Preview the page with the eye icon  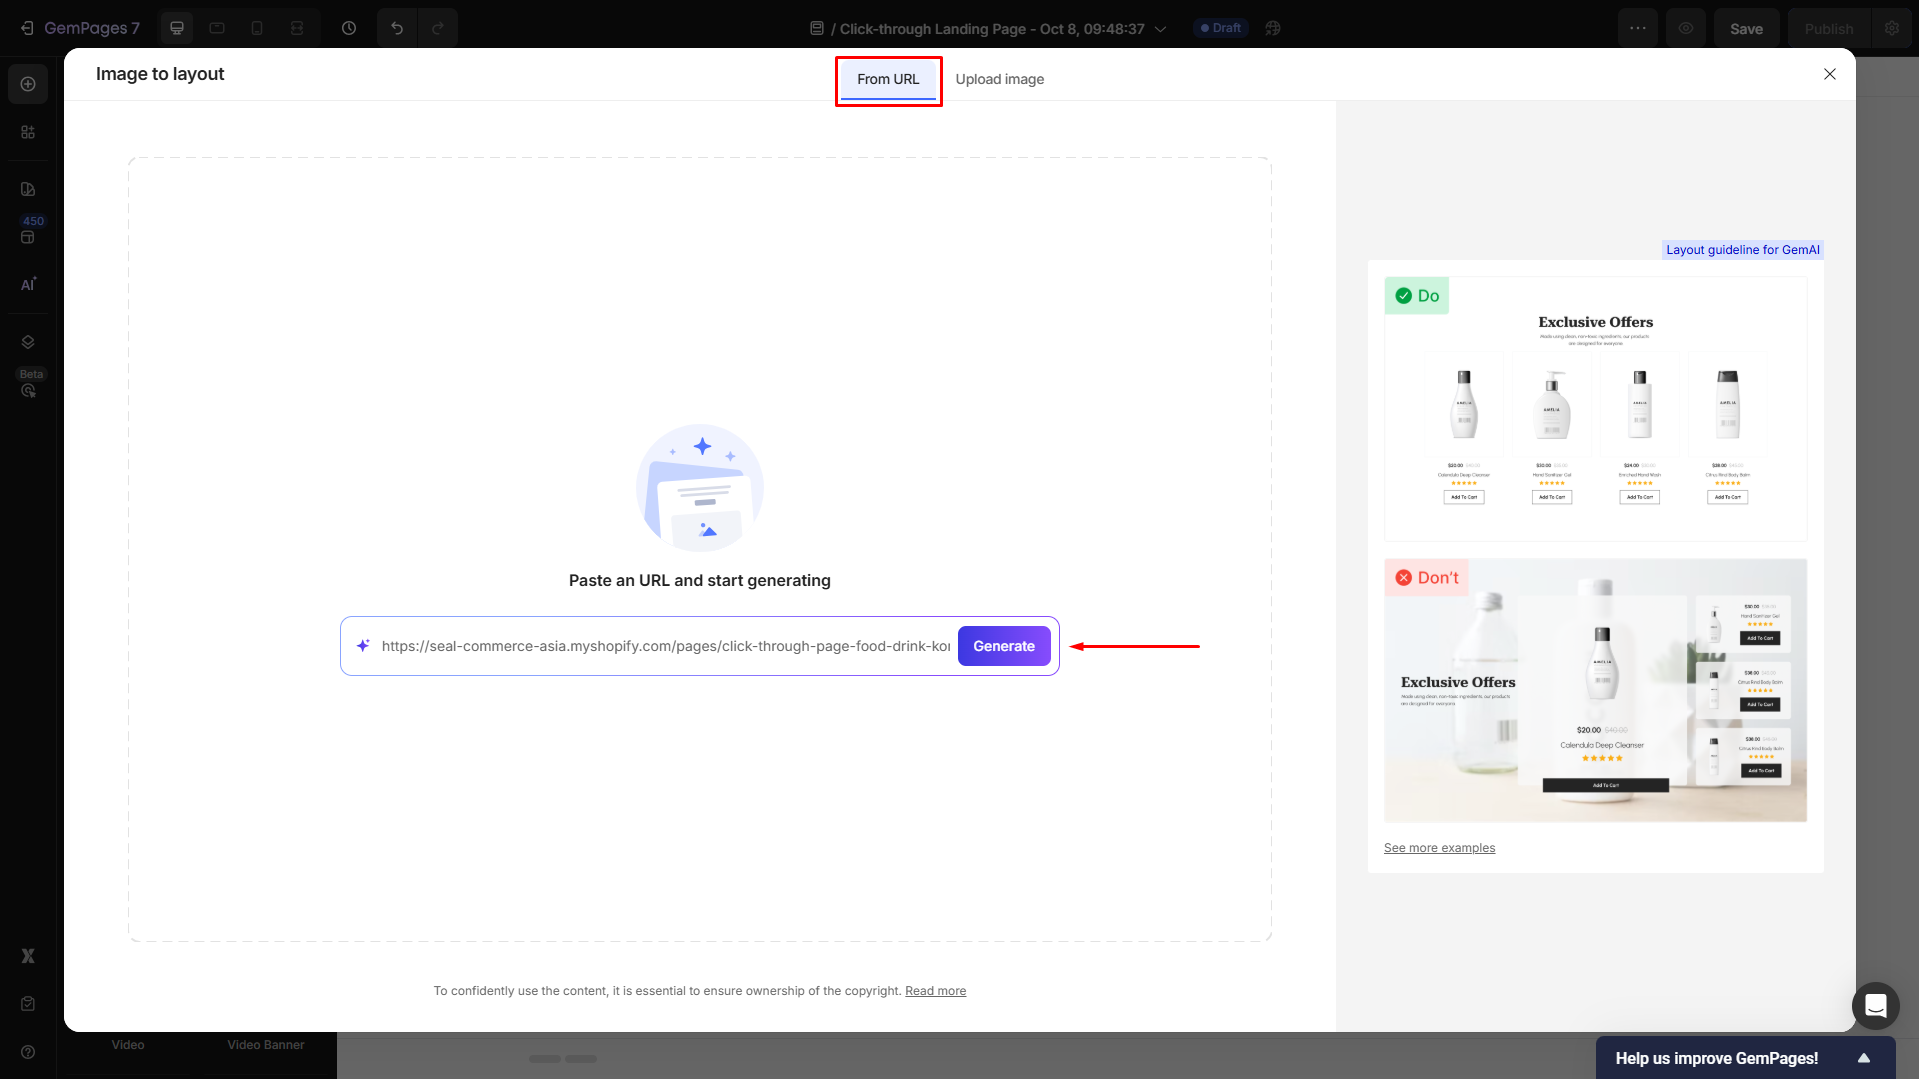coord(1686,28)
